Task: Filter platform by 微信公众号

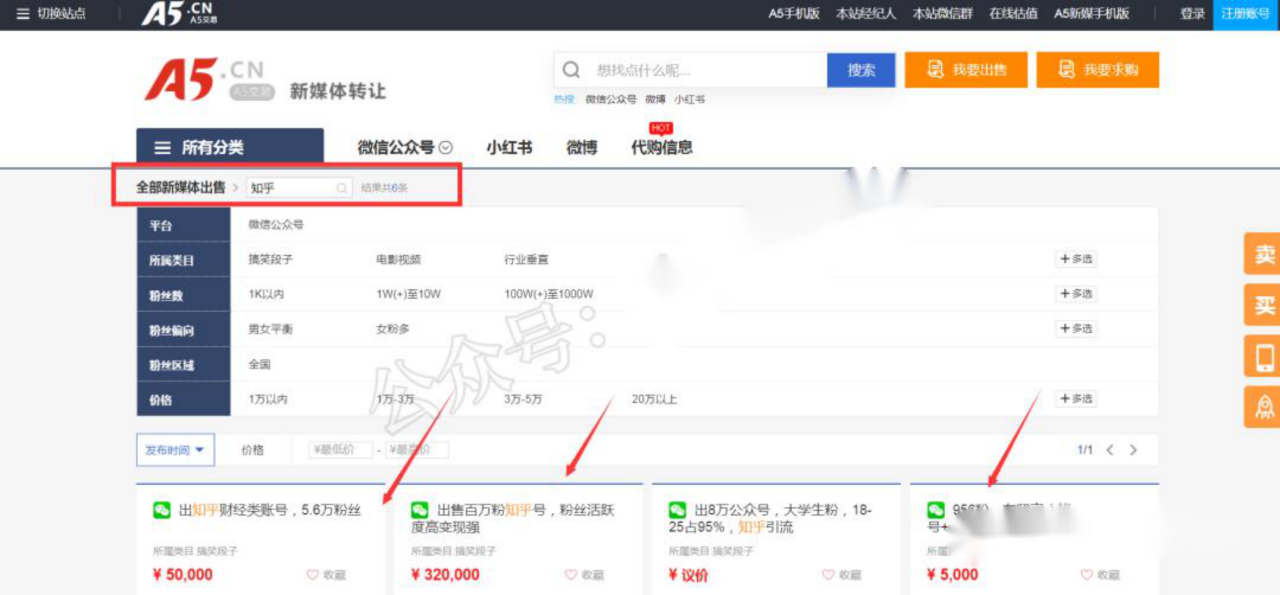Action: tap(276, 225)
